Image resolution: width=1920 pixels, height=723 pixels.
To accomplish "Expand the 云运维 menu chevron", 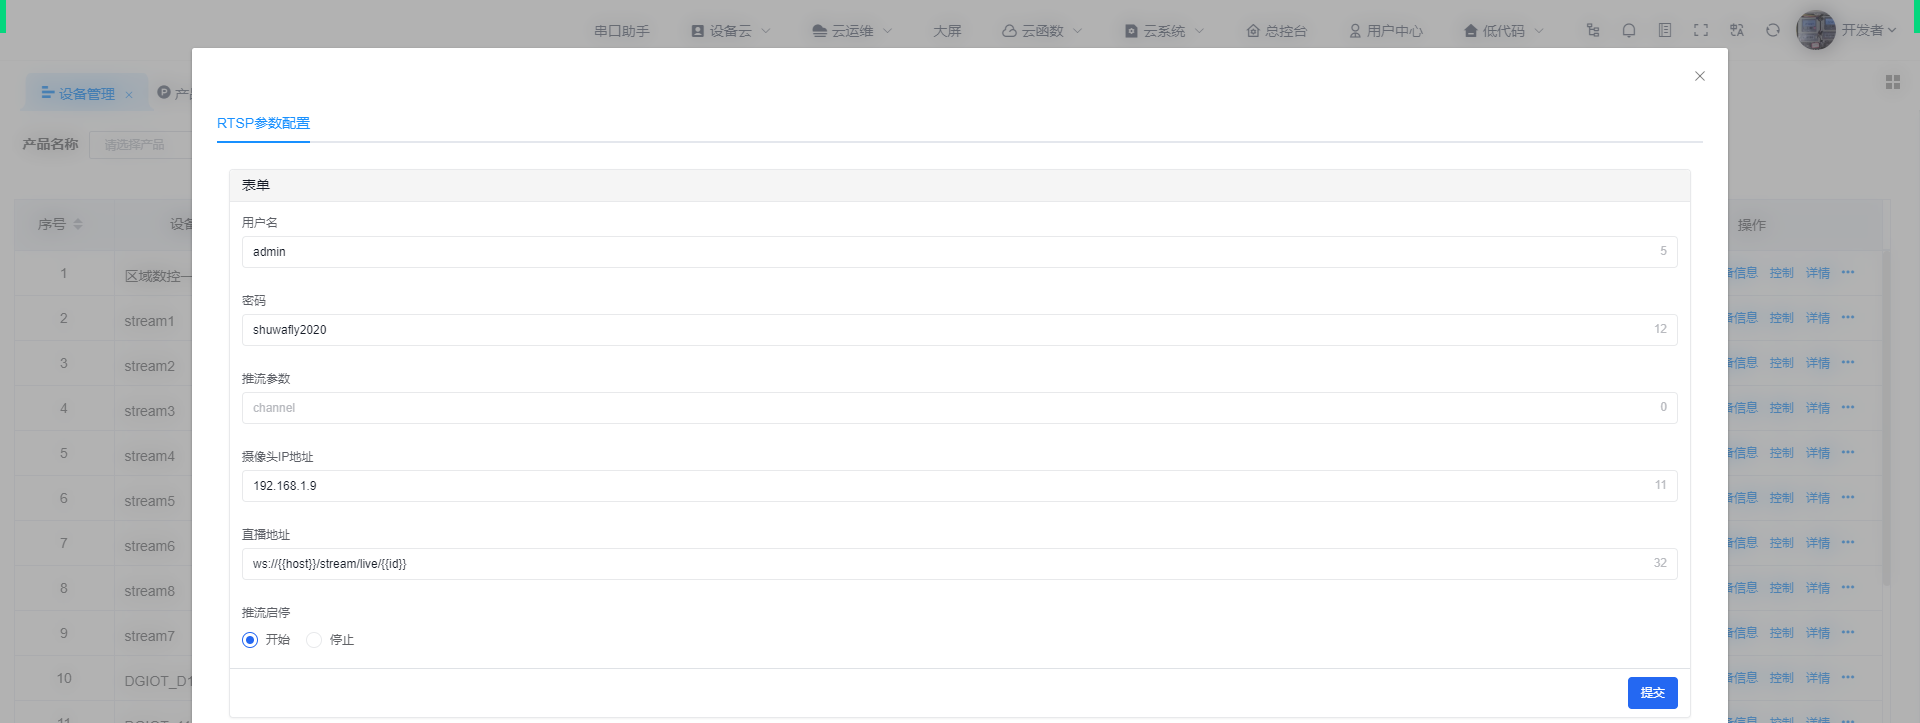I will [x=887, y=31].
